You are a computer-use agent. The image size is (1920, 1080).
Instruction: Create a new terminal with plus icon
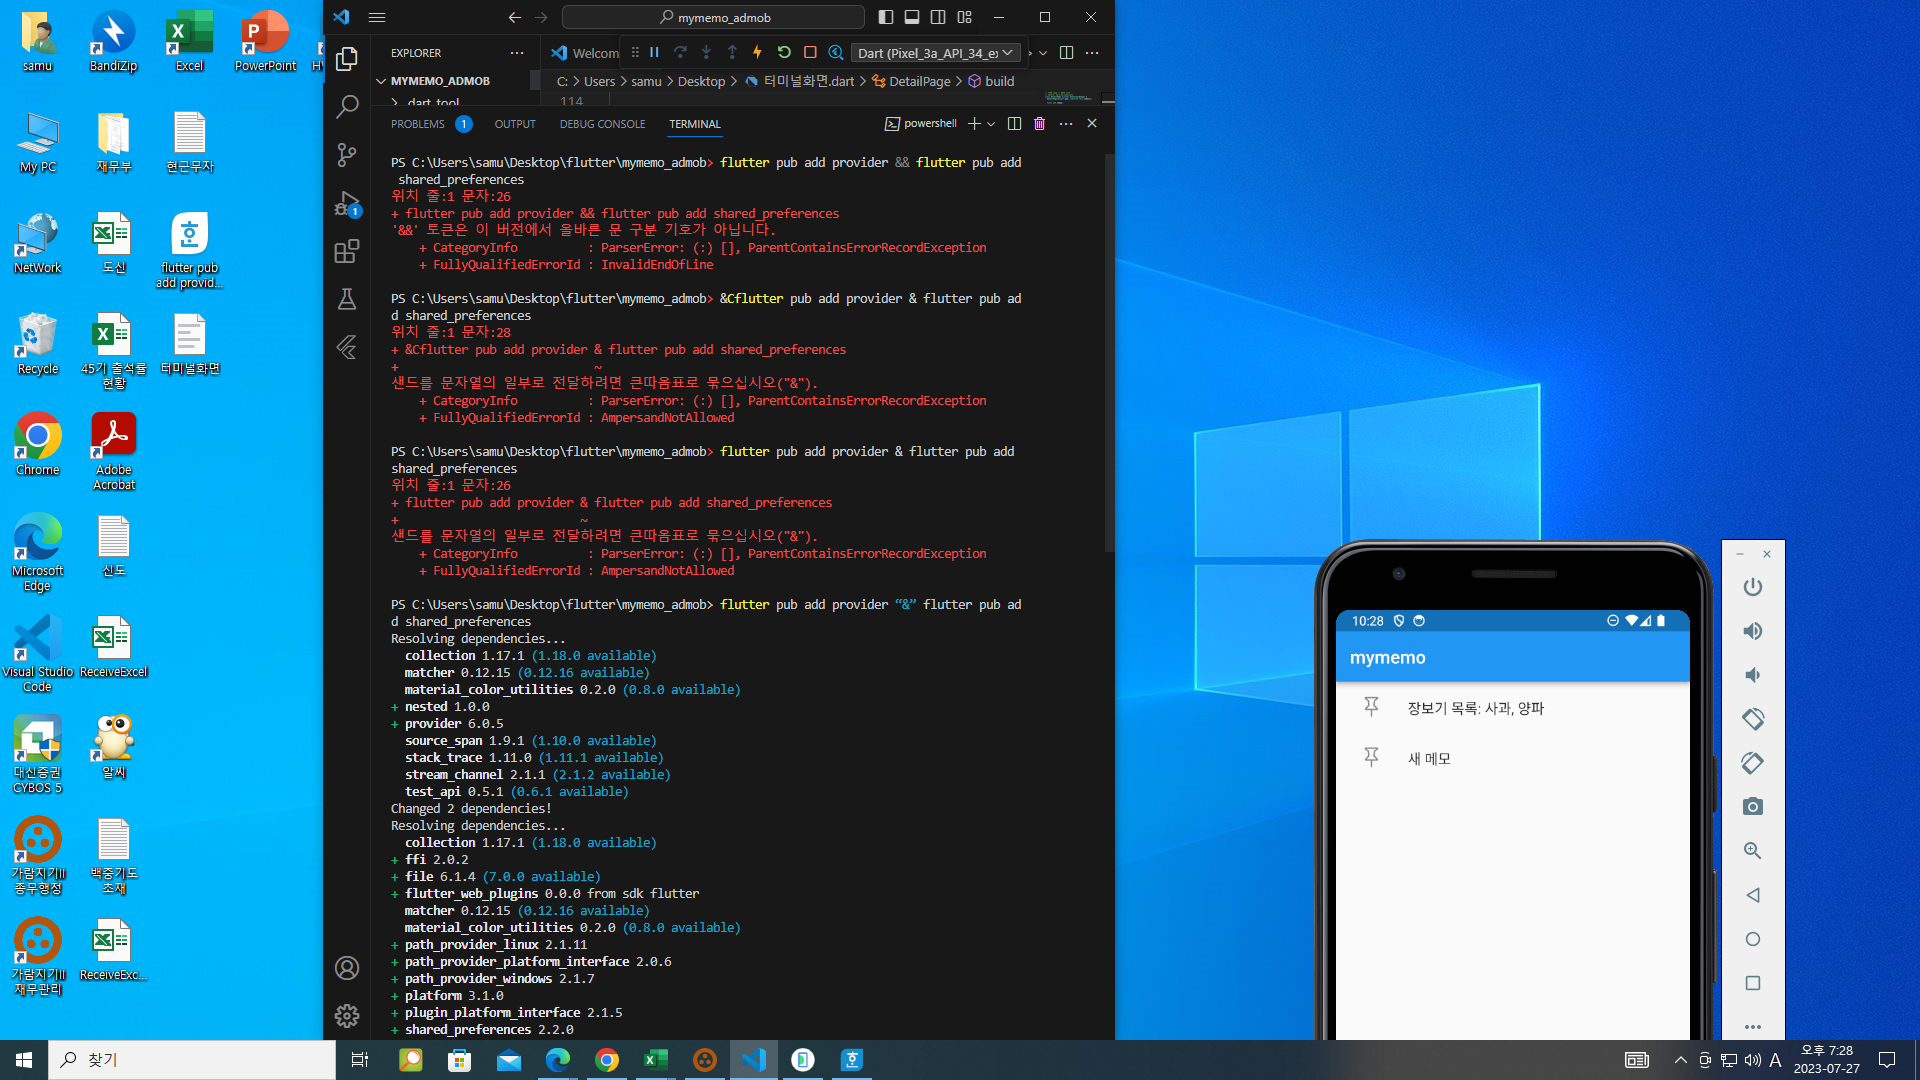[974, 124]
